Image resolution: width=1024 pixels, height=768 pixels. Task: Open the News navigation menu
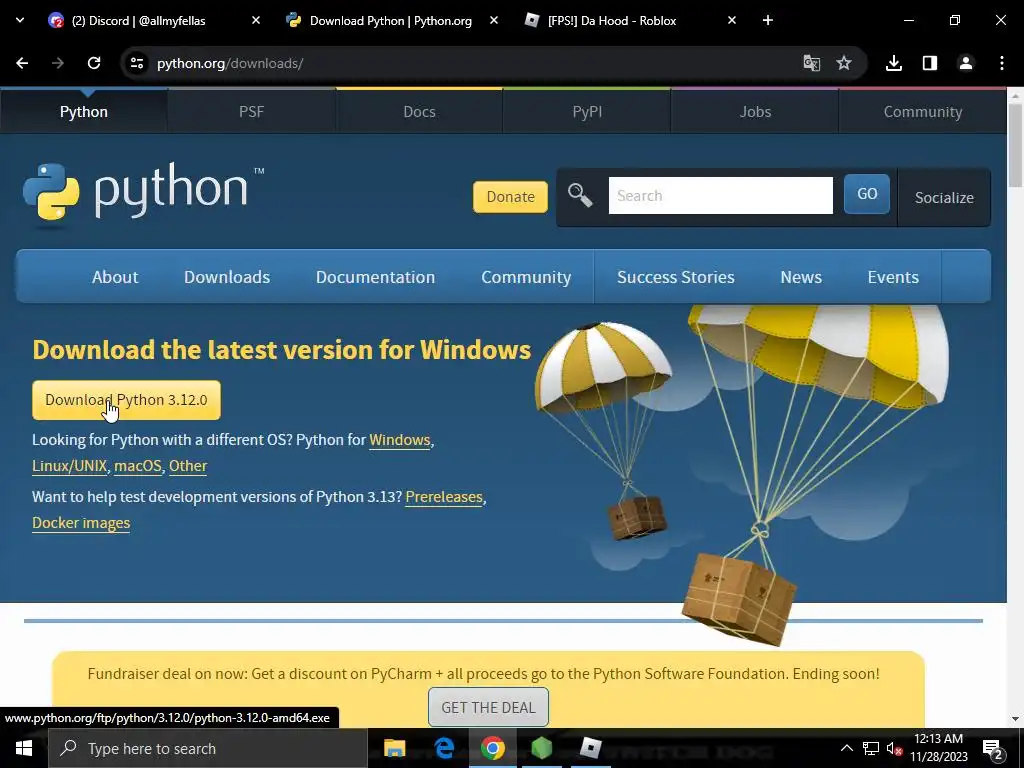[801, 277]
